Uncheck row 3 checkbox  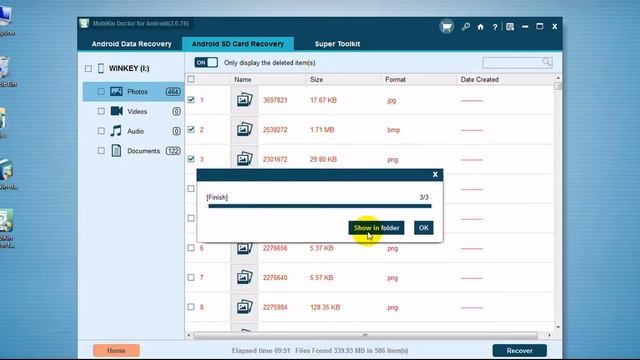[x=191, y=159]
